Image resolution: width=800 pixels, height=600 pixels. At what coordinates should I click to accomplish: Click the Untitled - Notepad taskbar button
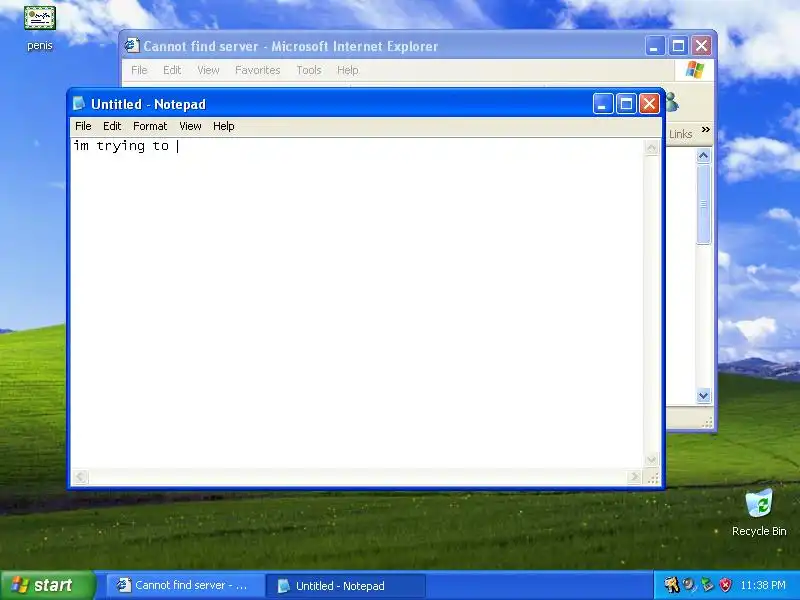click(345, 586)
